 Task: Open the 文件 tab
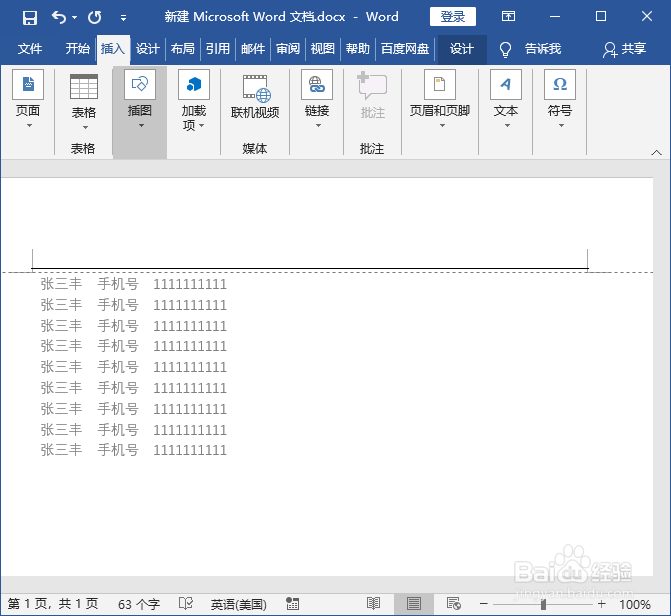pyautogui.click(x=30, y=49)
